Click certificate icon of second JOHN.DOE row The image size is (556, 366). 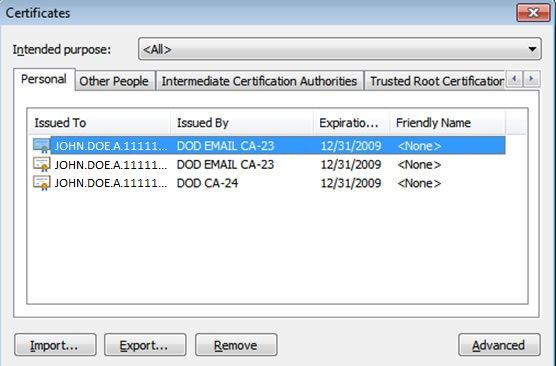pos(41,164)
